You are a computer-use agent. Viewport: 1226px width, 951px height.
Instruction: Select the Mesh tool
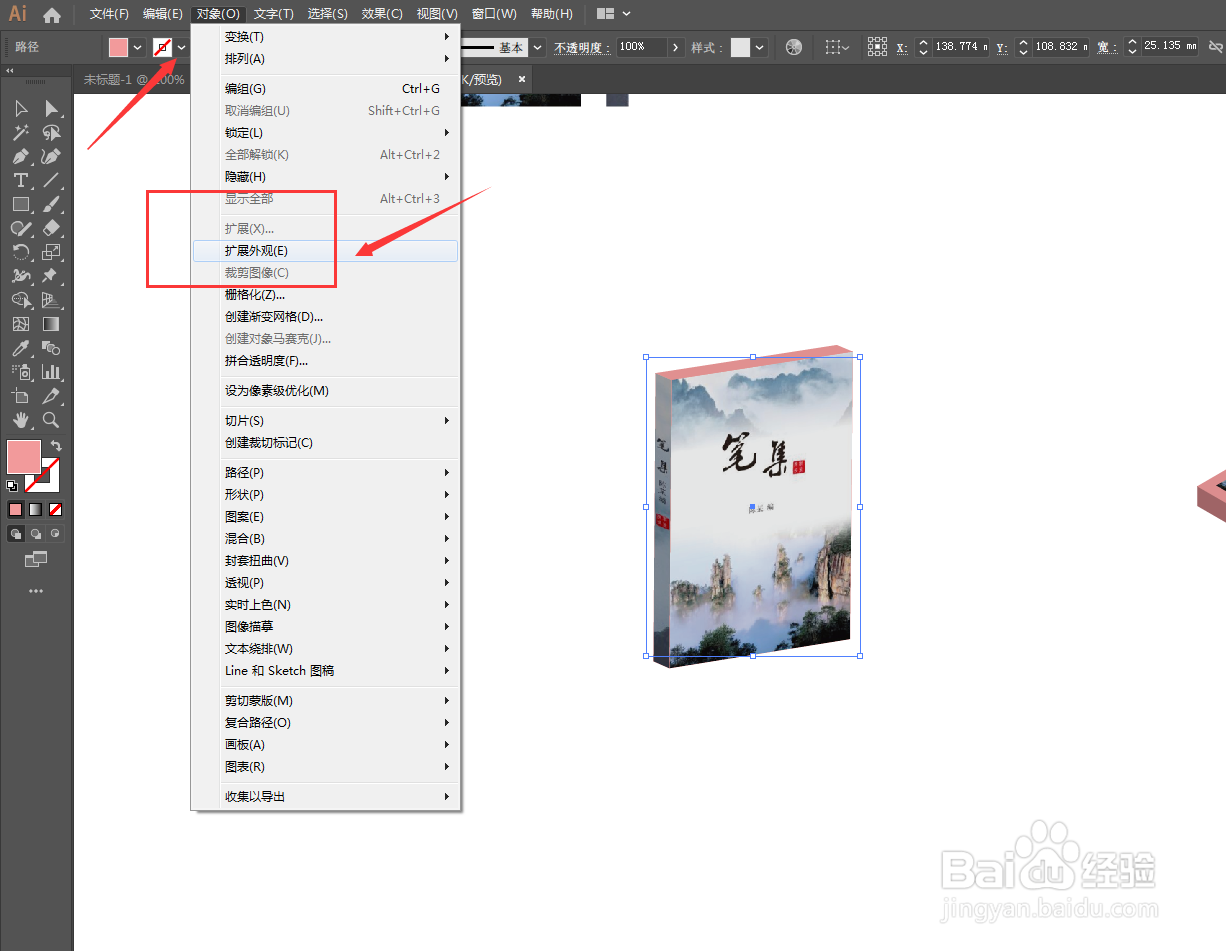(21, 324)
